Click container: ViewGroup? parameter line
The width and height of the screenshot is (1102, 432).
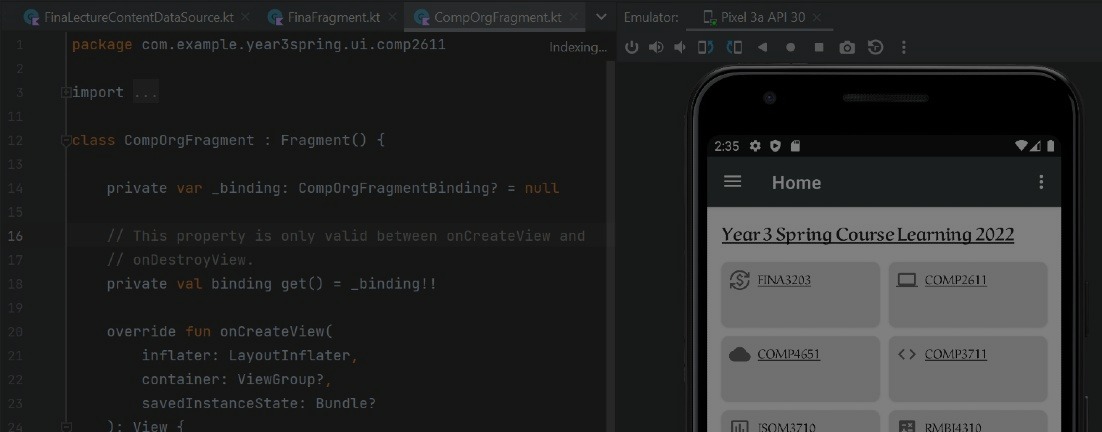tap(237, 379)
